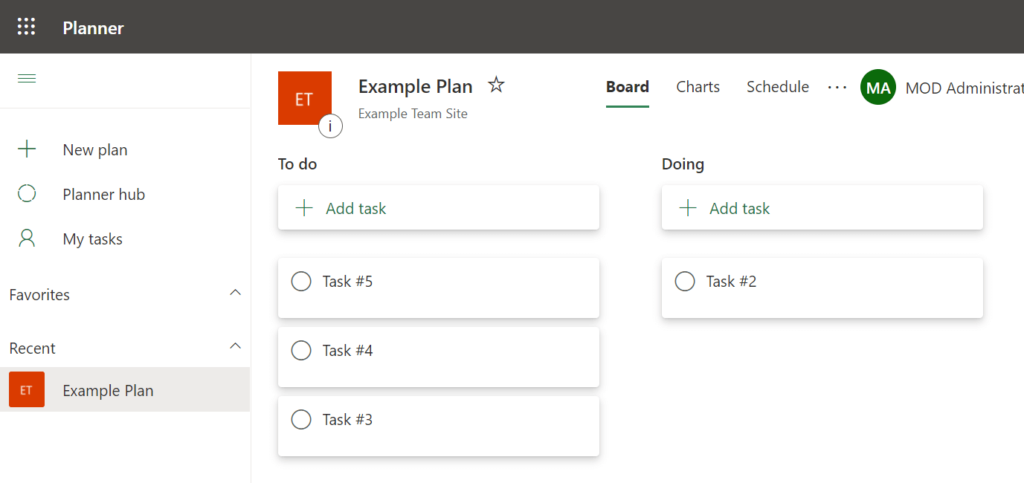Viewport: 1024px width, 483px height.
Task: Click the large ET plan logo
Action: pyautogui.click(x=304, y=98)
